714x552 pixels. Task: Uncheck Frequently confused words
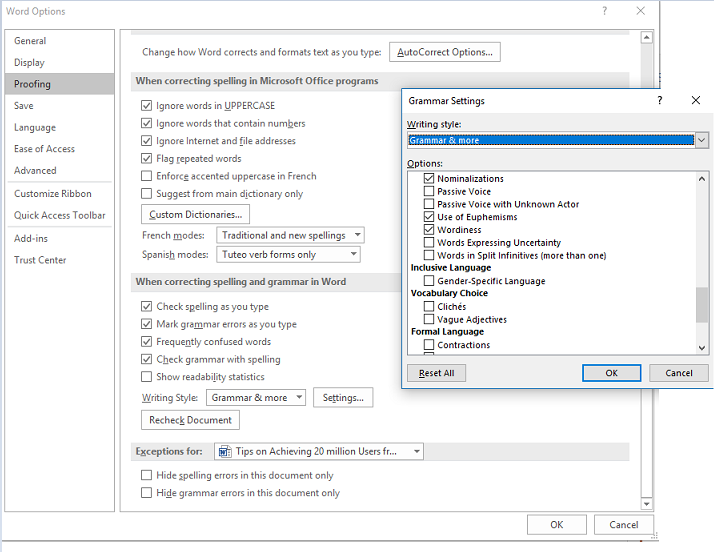[x=146, y=342]
